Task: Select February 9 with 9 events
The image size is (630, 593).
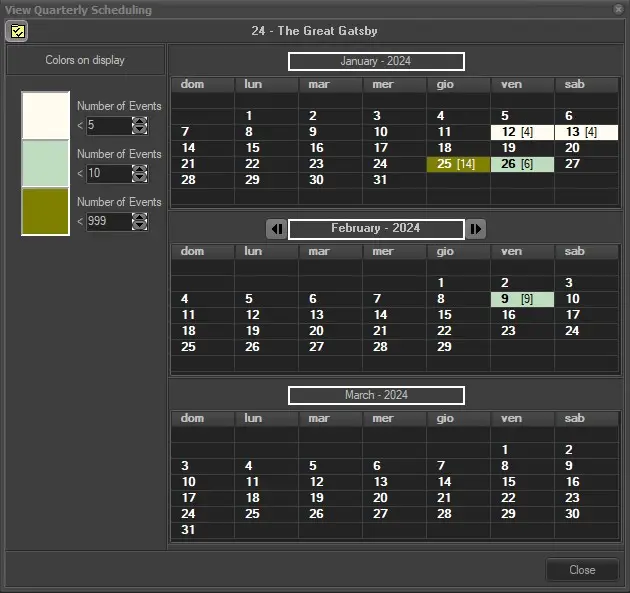Action: click(x=522, y=299)
